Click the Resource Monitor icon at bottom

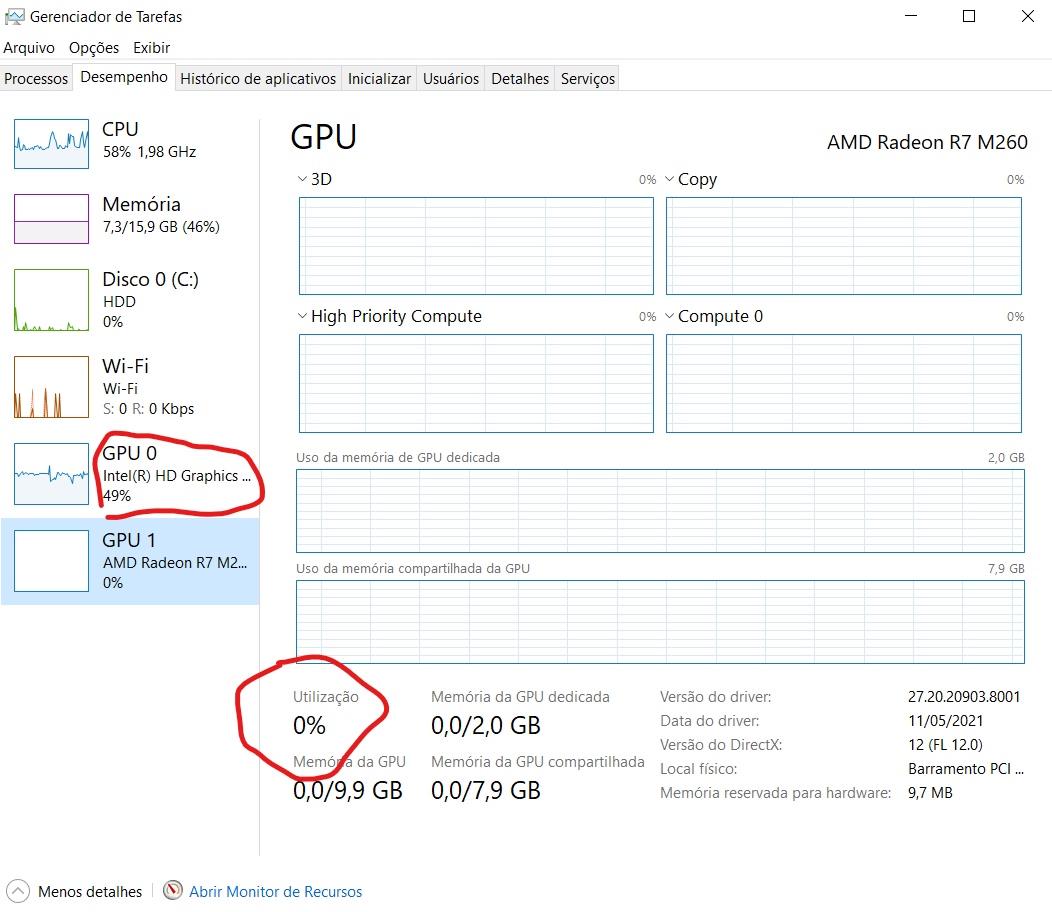coord(173,891)
